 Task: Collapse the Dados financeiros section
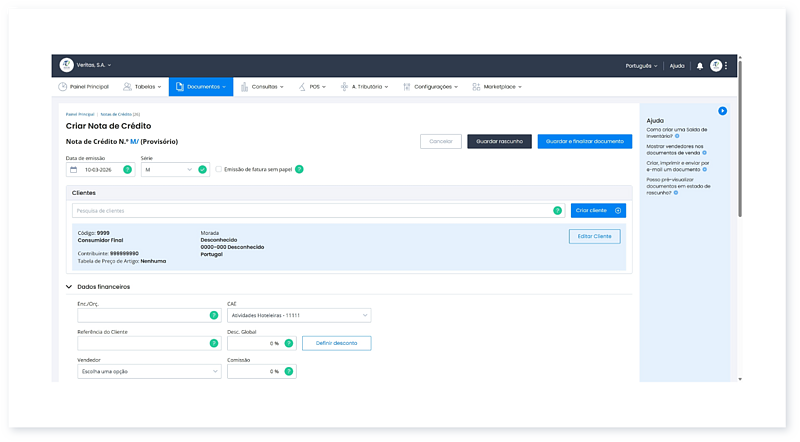pyautogui.click(x=69, y=287)
